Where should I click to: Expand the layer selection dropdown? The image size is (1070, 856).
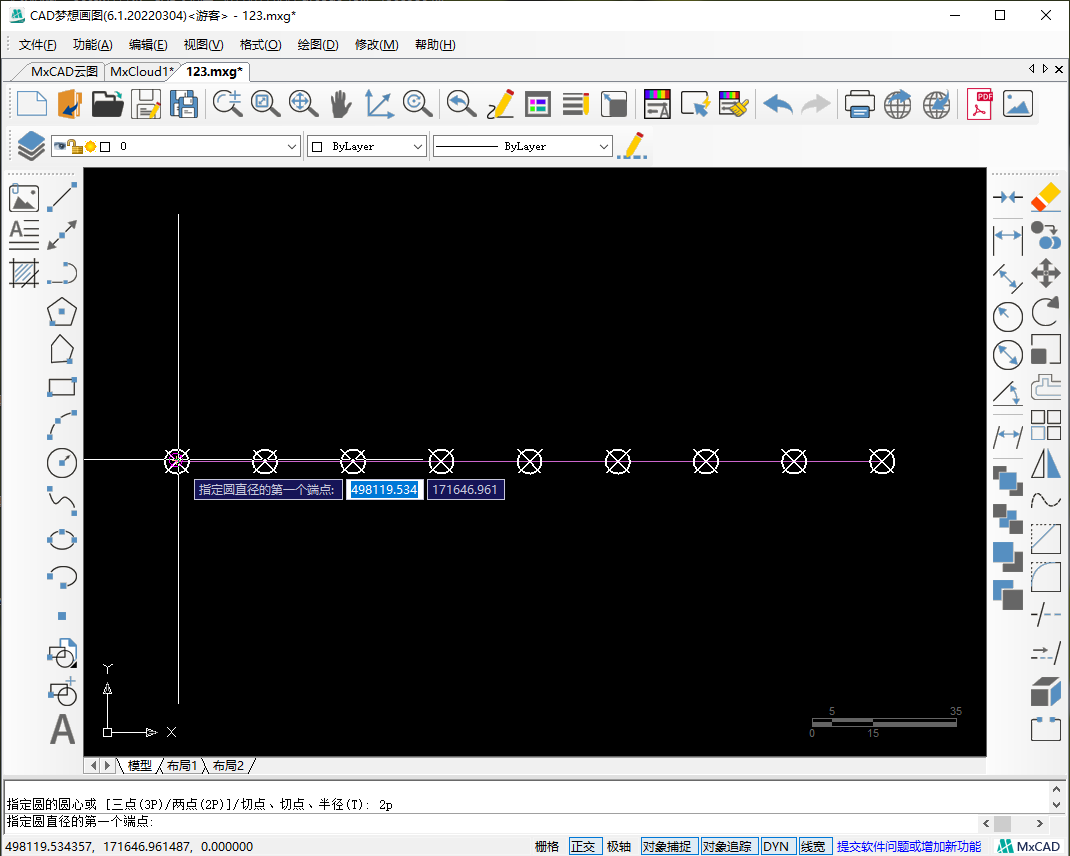point(292,147)
